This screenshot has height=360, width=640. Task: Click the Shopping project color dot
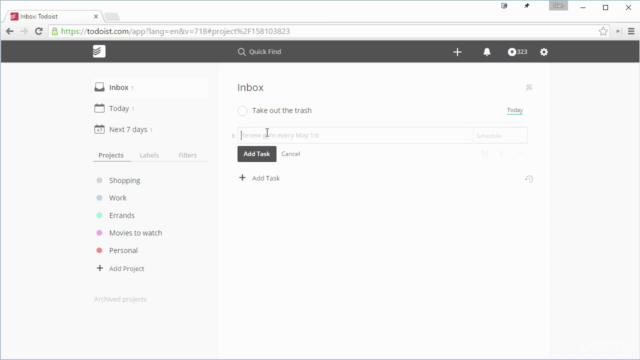coord(99,180)
